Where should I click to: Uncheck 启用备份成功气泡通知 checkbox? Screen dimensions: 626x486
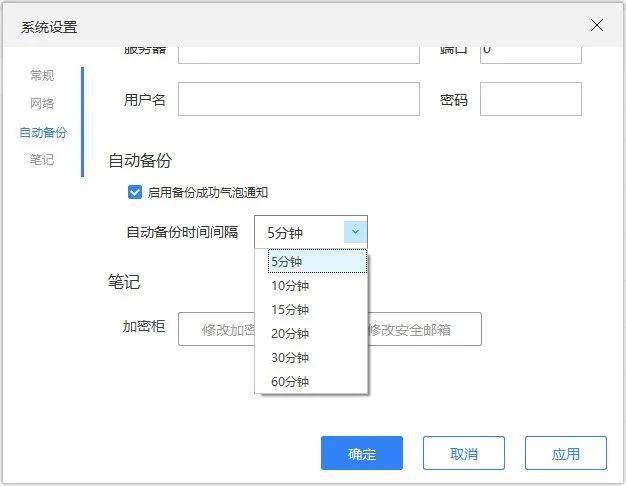[135, 192]
